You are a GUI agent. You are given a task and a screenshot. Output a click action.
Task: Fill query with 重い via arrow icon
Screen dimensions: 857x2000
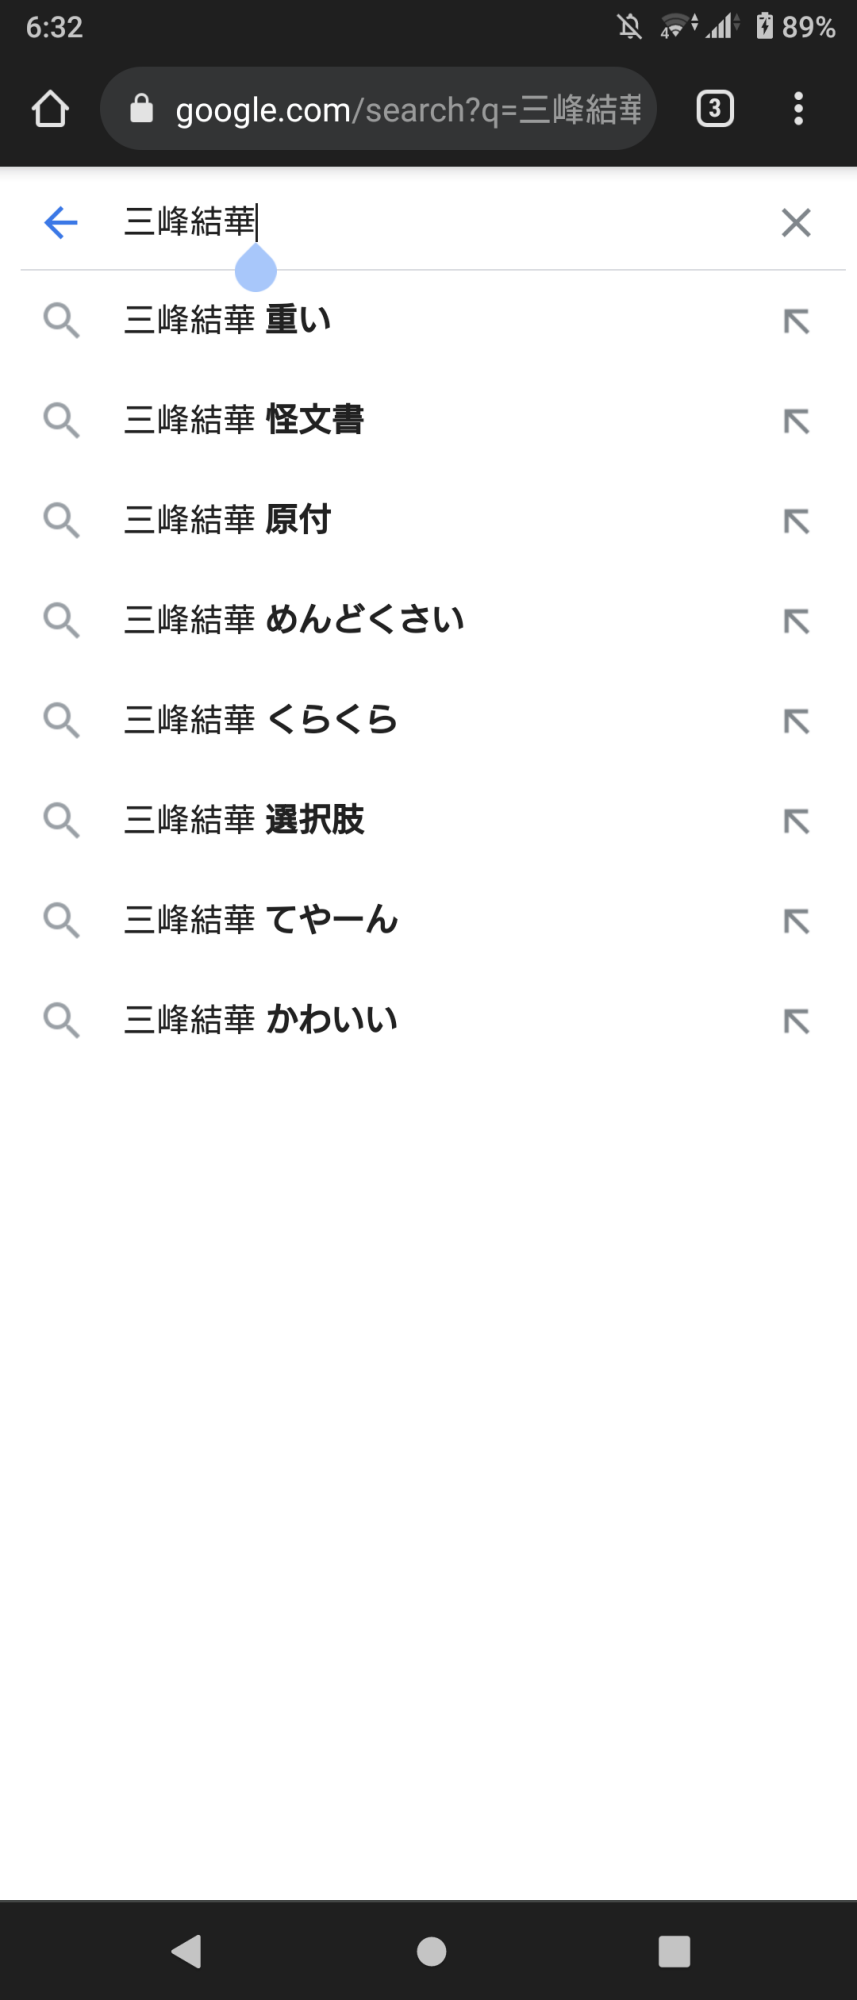(796, 321)
